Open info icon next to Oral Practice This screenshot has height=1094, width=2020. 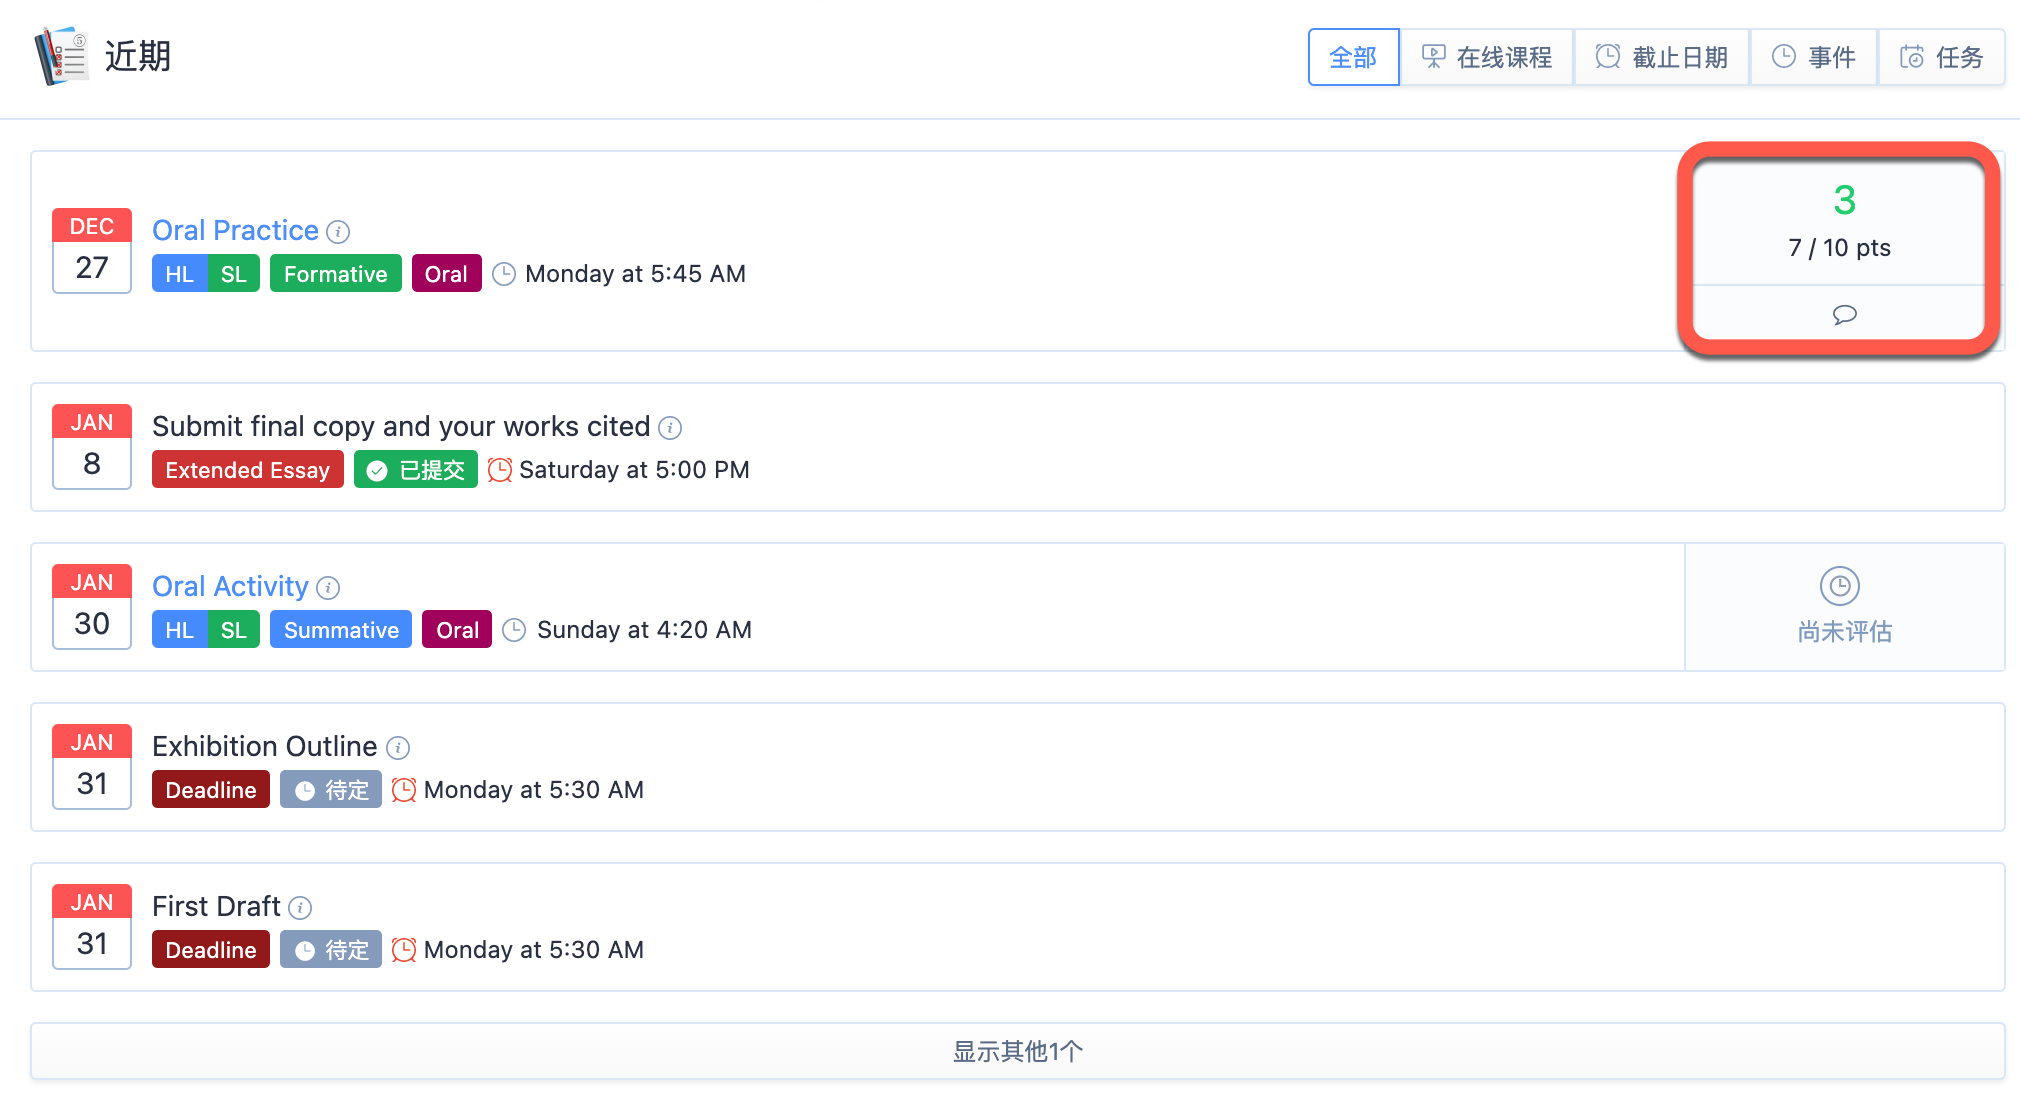coord(338,232)
